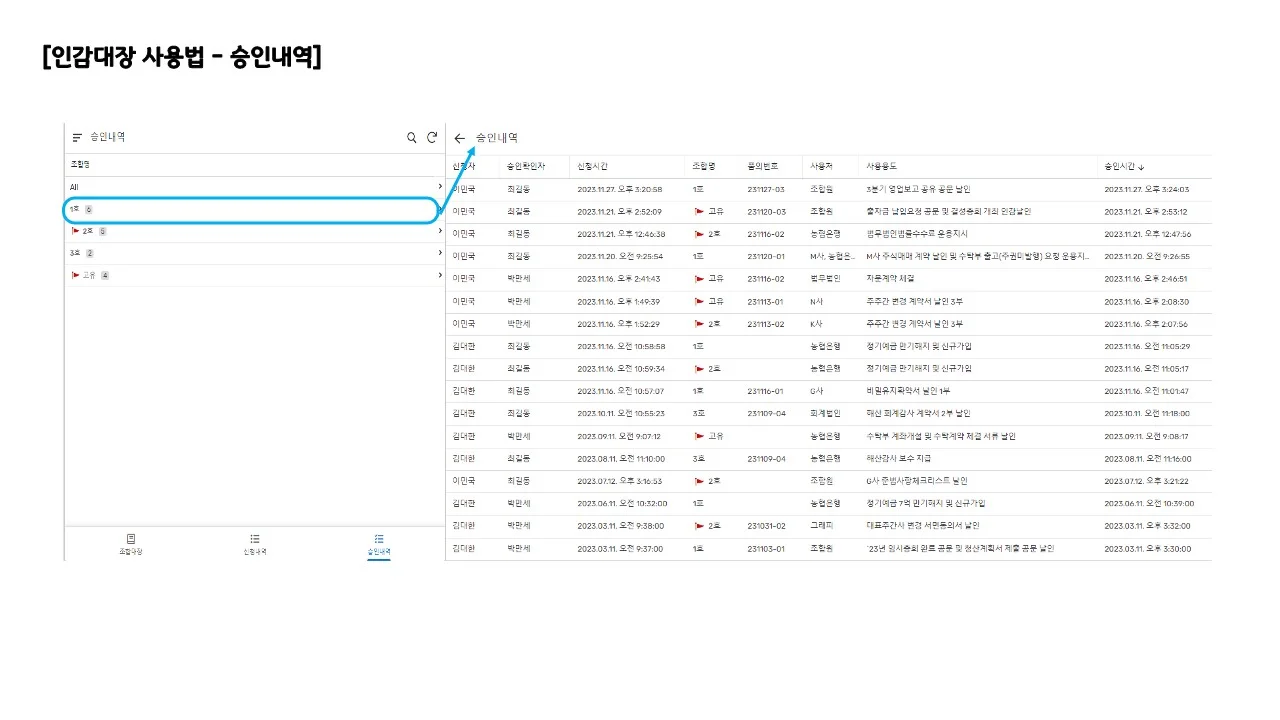Click cell '3분기 영업보고 공유 공문 날인'
Screen dimensions: 1280x720
[x=918, y=189]
